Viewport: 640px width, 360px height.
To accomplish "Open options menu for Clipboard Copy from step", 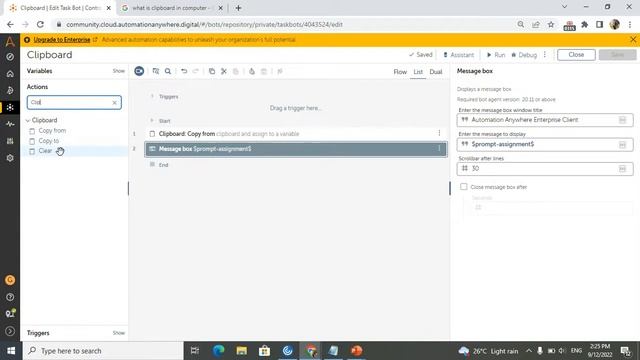I will (439, 133).
